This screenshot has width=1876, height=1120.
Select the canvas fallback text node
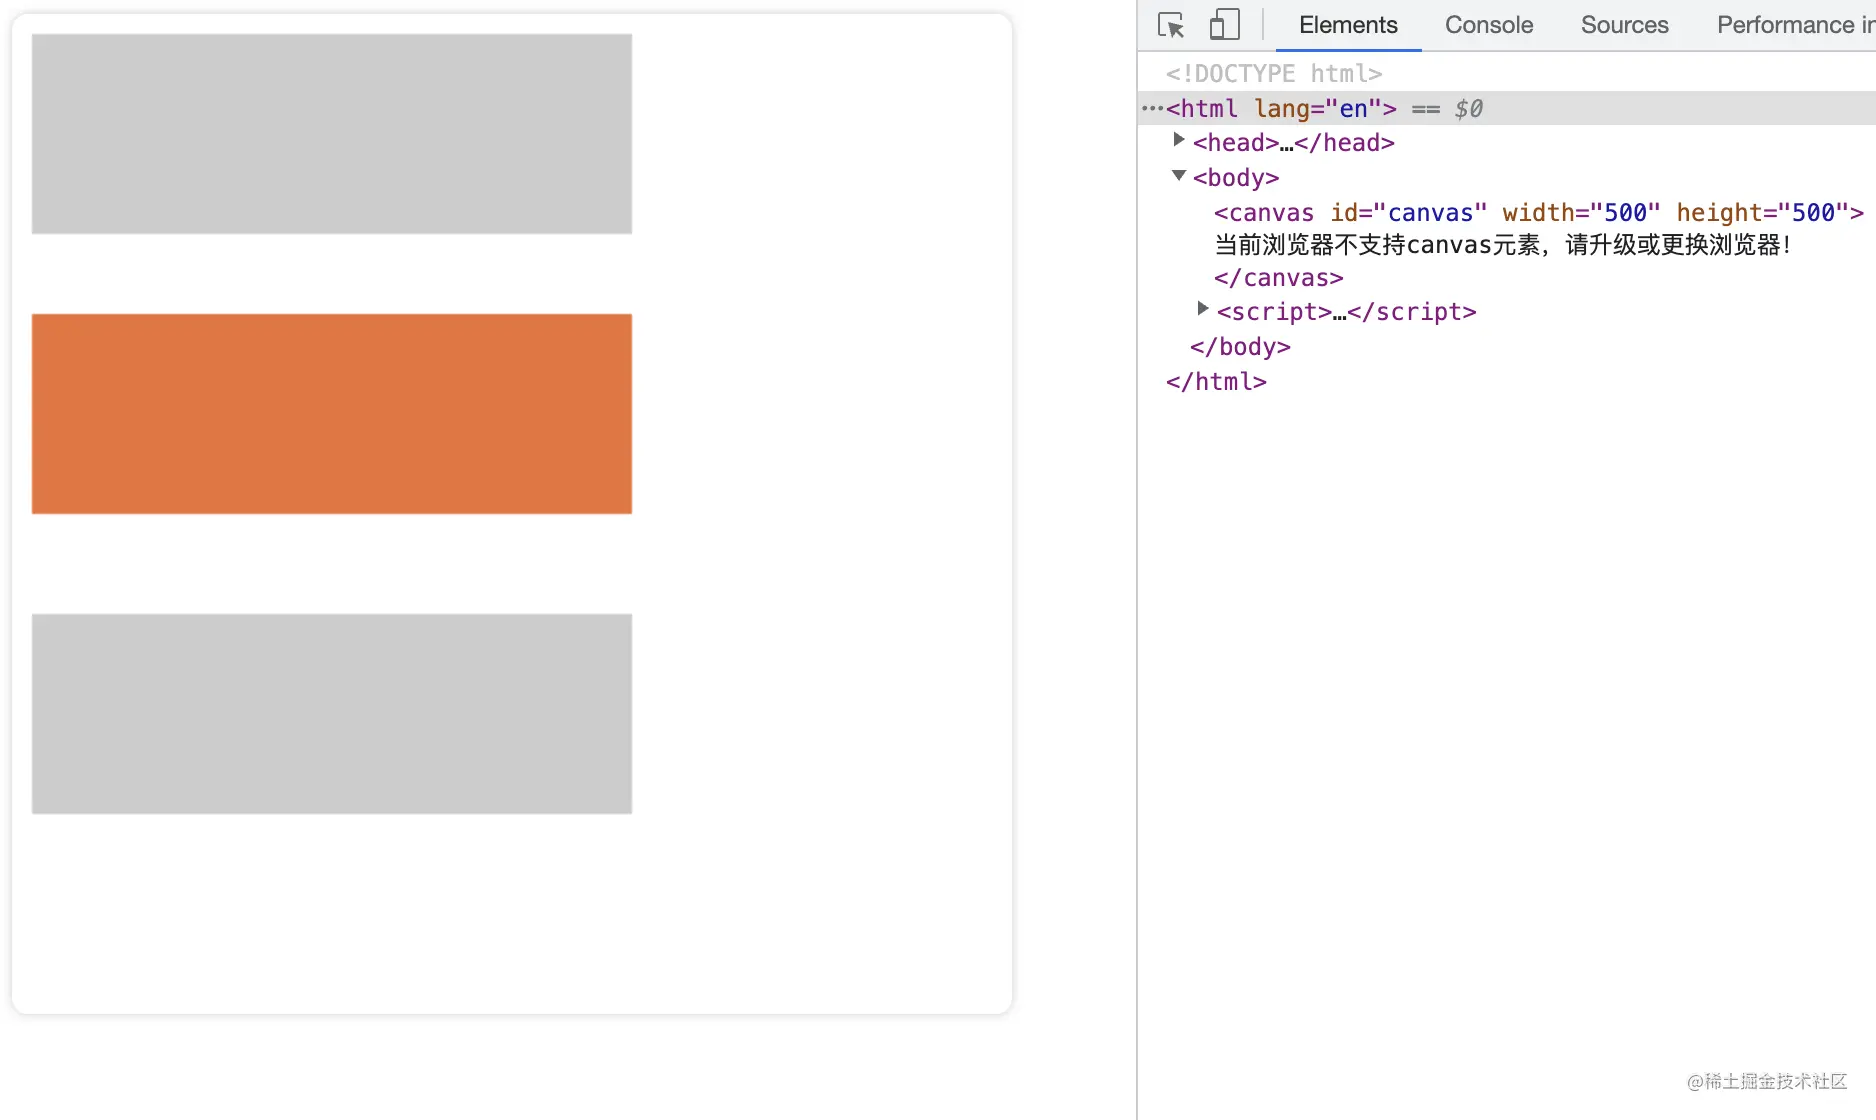(1503, 245)
